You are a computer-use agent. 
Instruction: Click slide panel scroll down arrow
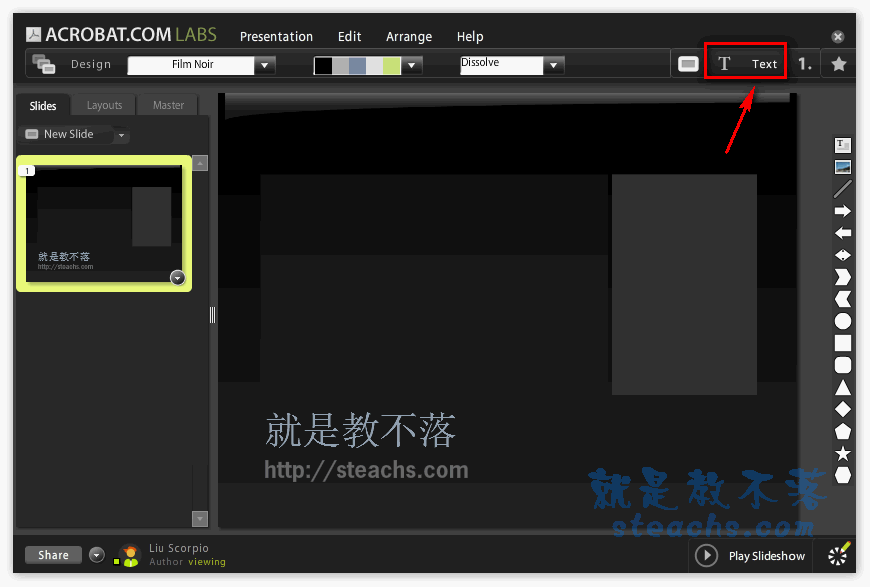(200, 519)
